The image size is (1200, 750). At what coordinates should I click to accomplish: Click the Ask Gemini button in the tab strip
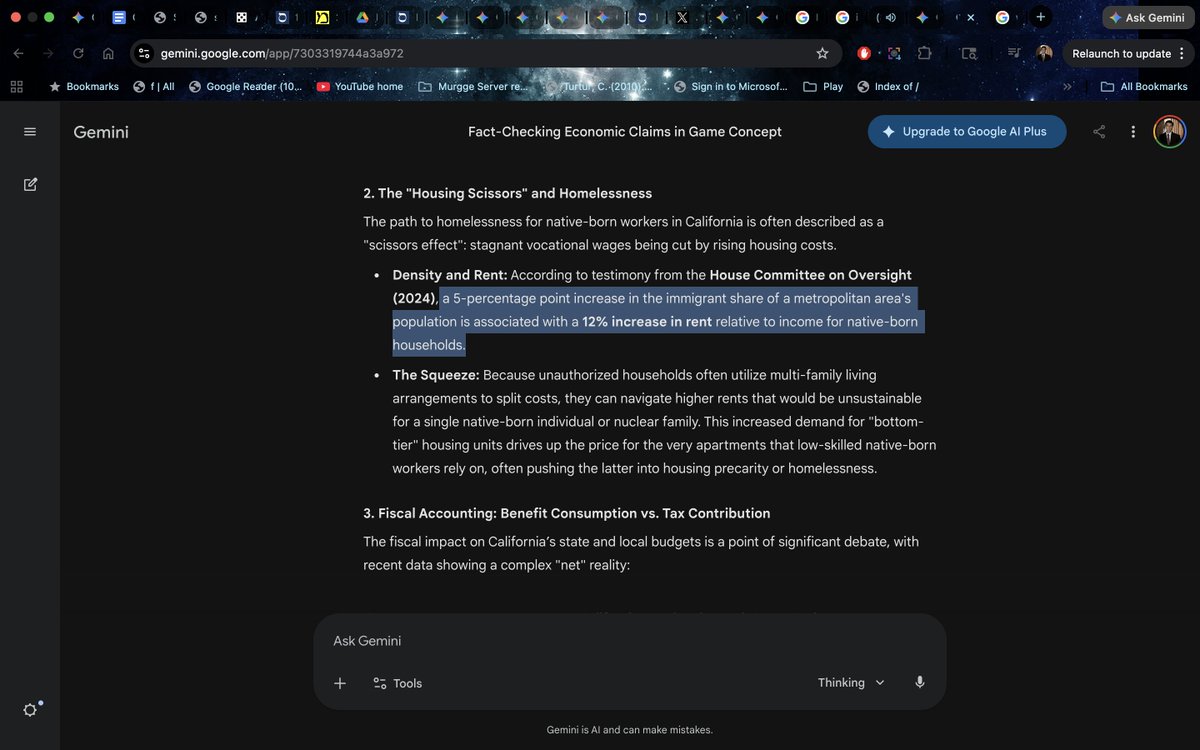1147,17
